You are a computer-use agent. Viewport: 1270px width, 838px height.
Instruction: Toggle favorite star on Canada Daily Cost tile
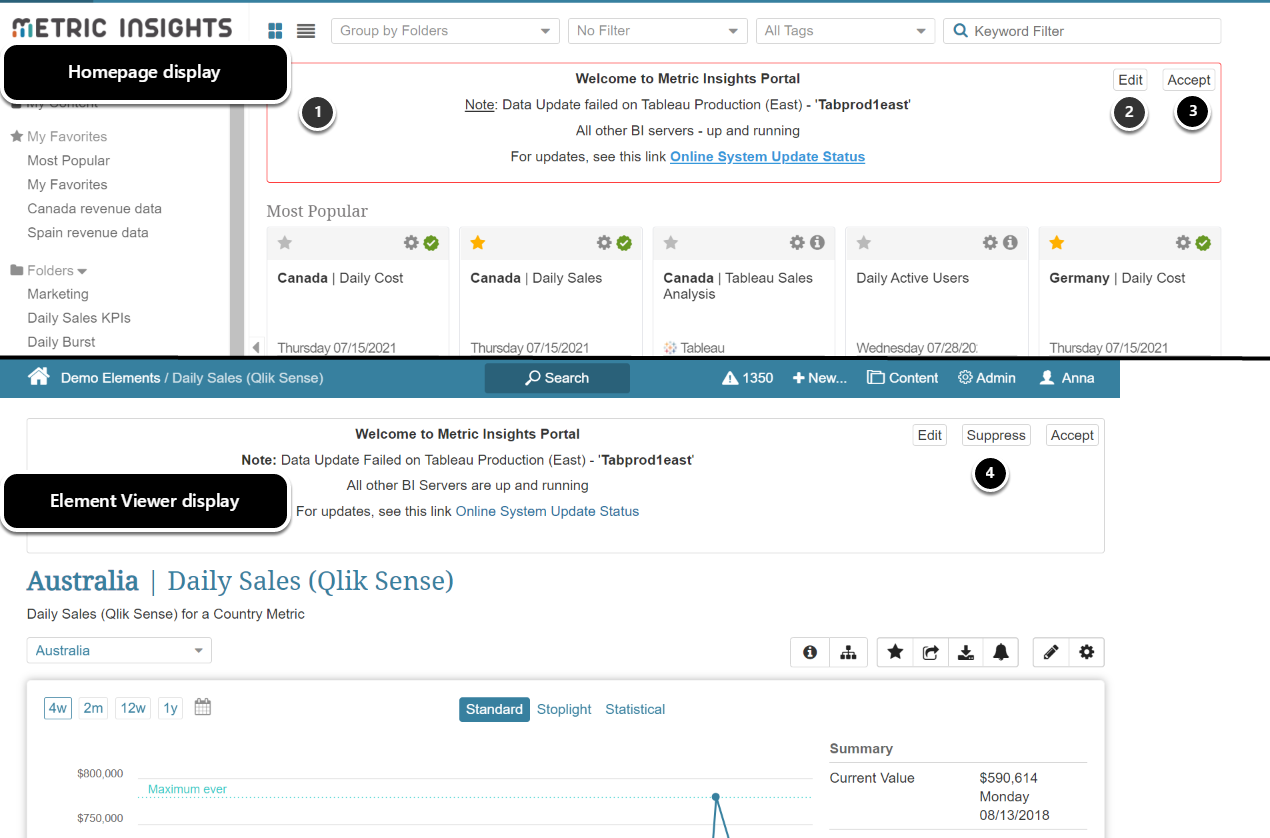tap(285, 243)
